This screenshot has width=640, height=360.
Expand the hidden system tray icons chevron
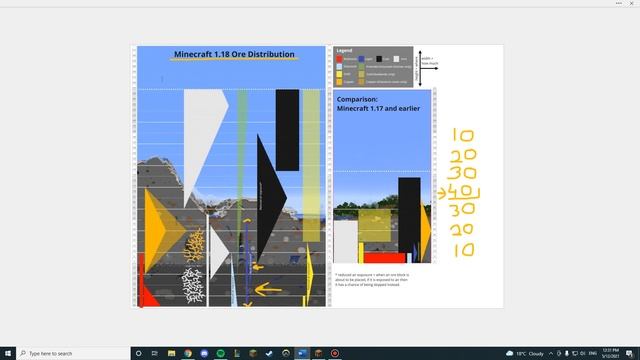coord(551,353)
